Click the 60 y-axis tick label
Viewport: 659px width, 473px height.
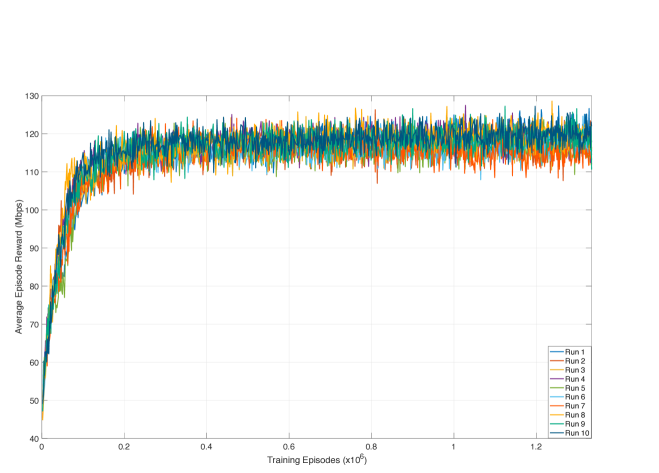pos(34,363)
